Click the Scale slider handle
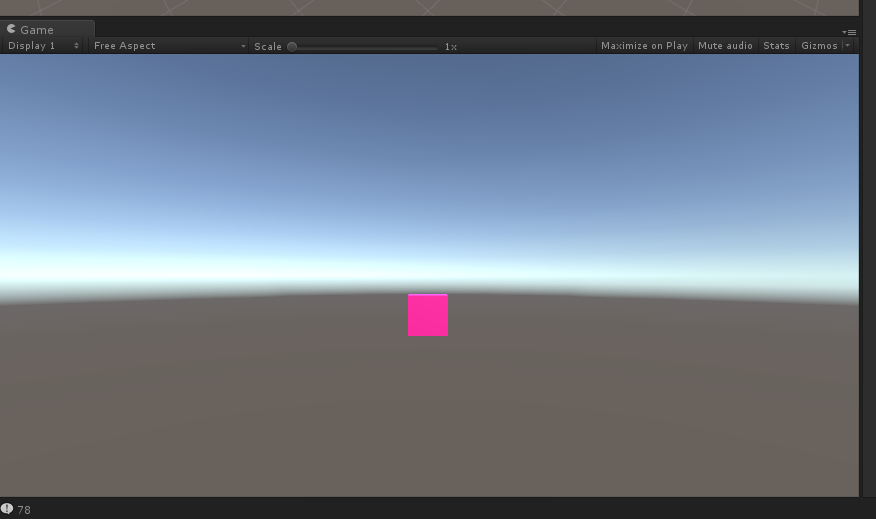 (x=292, y=47)
